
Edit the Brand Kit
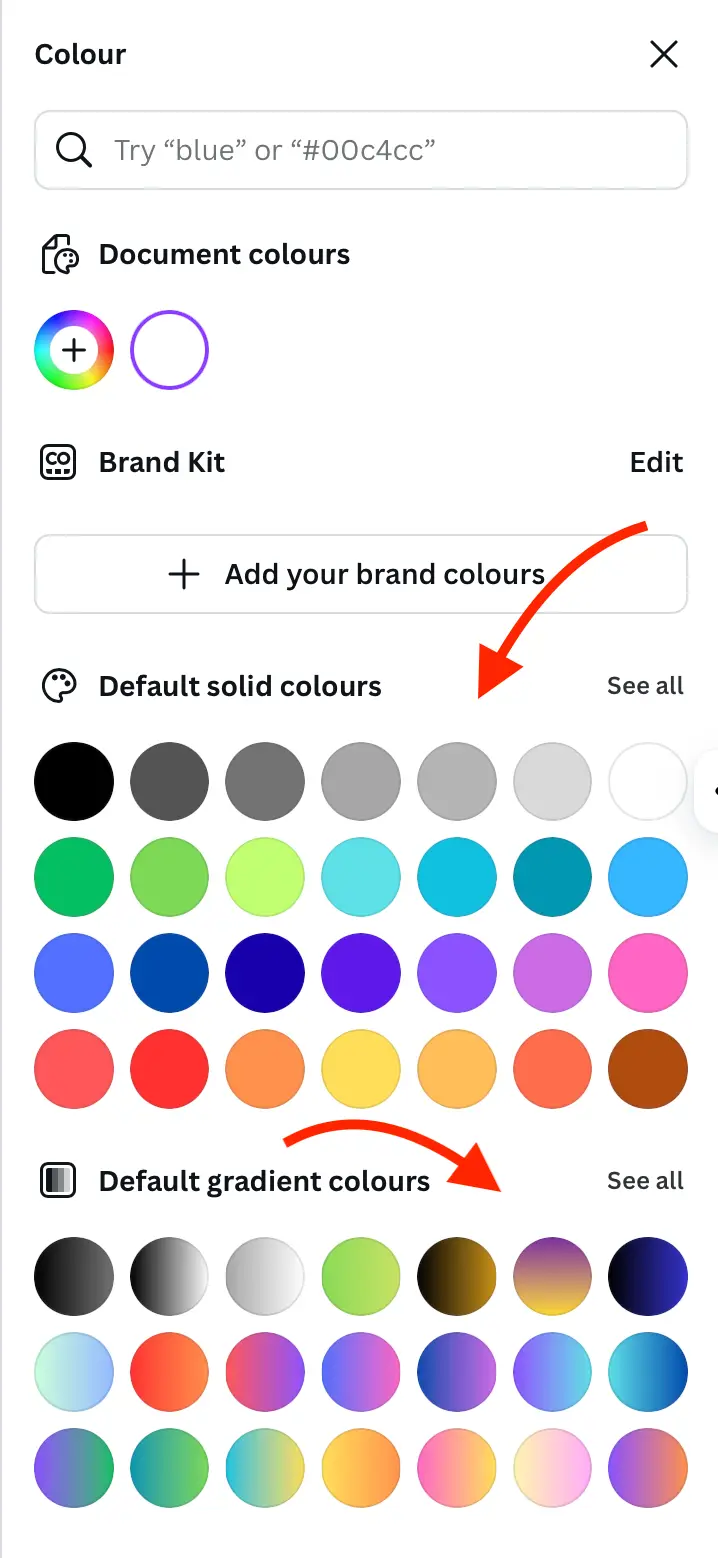tap(656, 462)
